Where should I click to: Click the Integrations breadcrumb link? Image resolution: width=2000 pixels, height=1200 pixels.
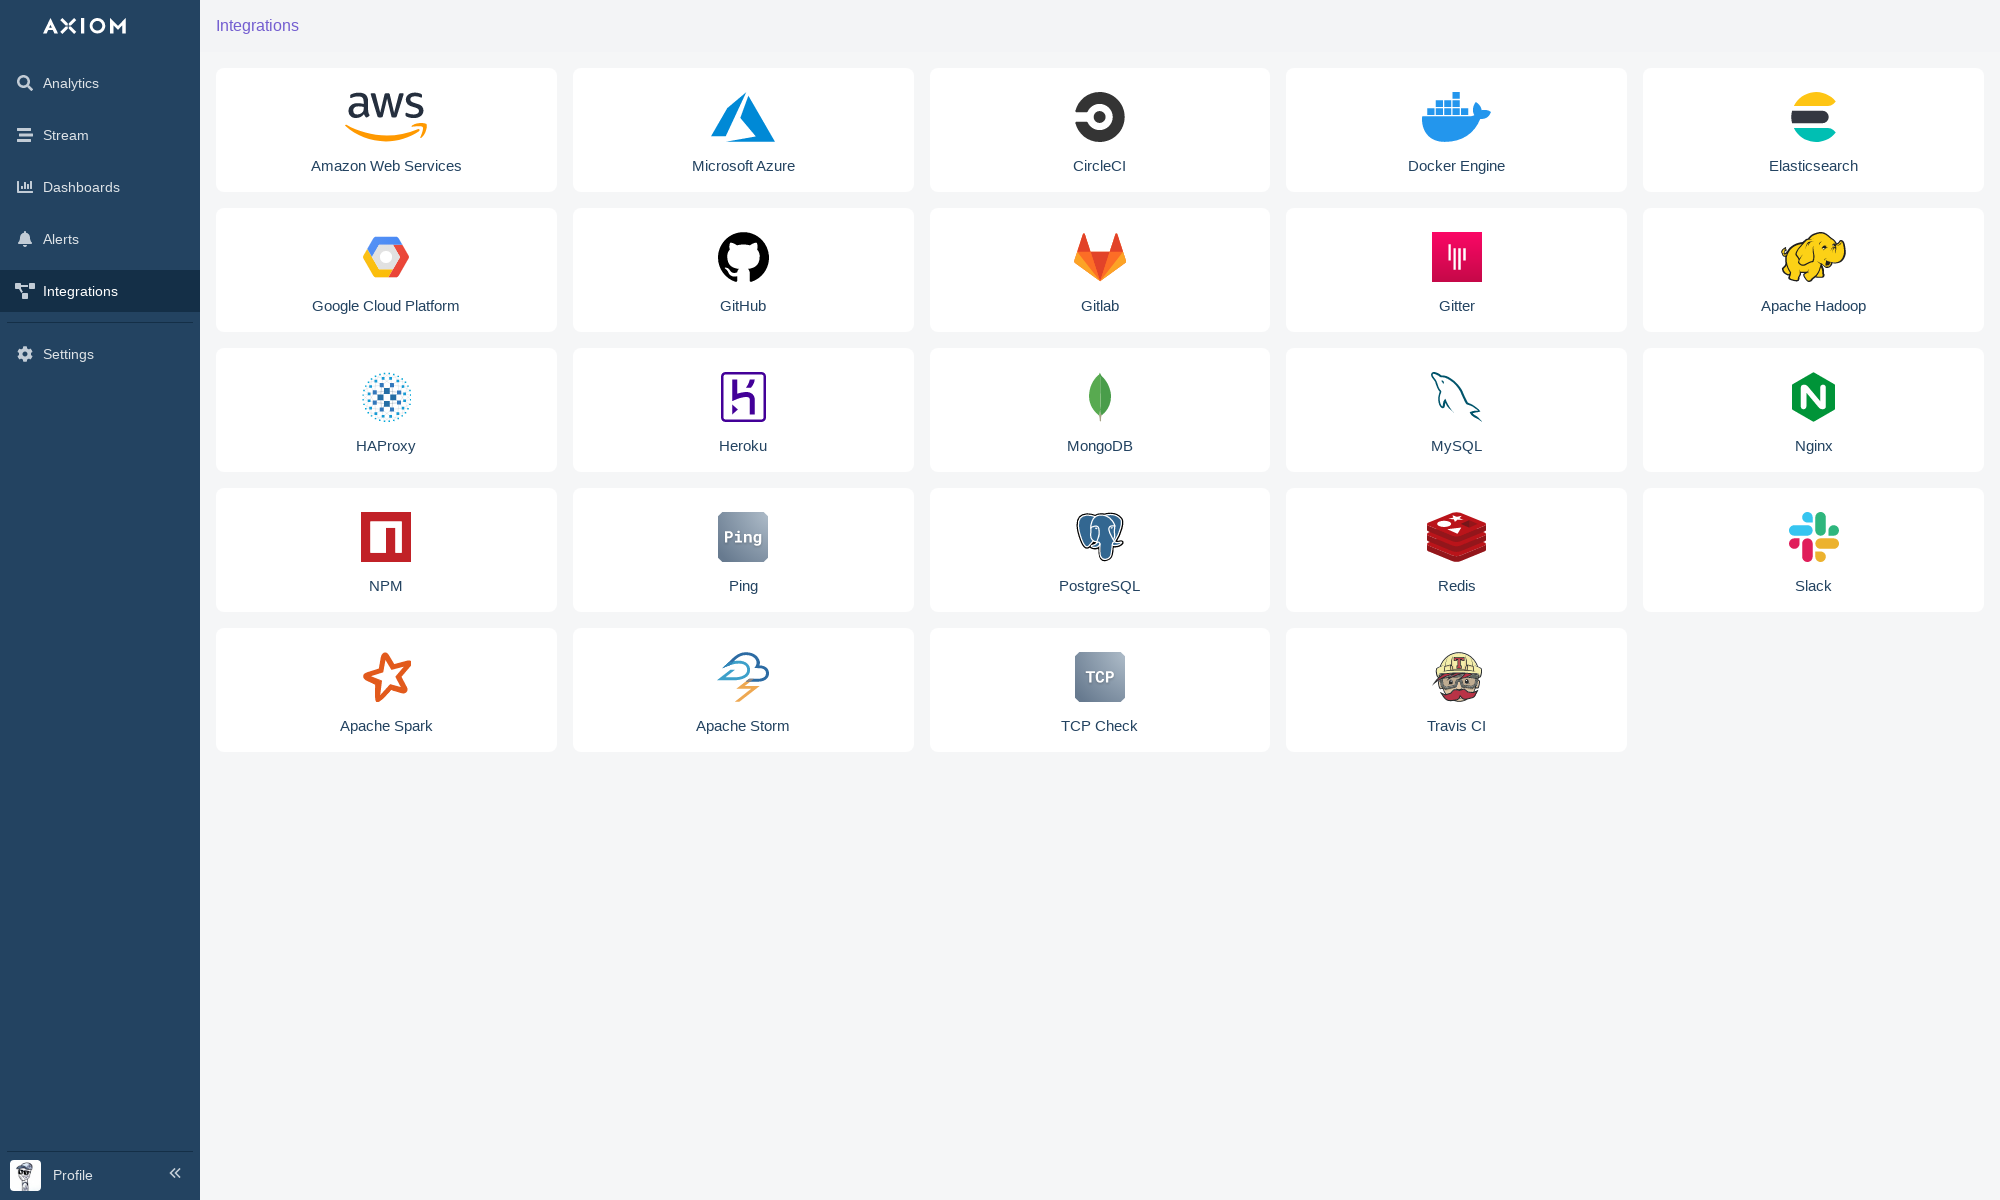(257, 26)
